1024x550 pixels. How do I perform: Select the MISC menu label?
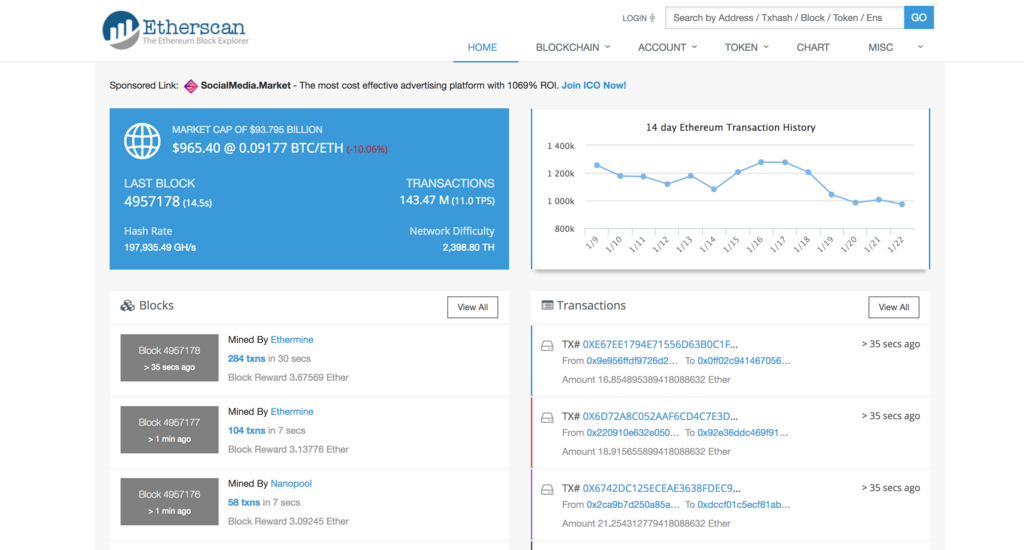pos(880,47)
